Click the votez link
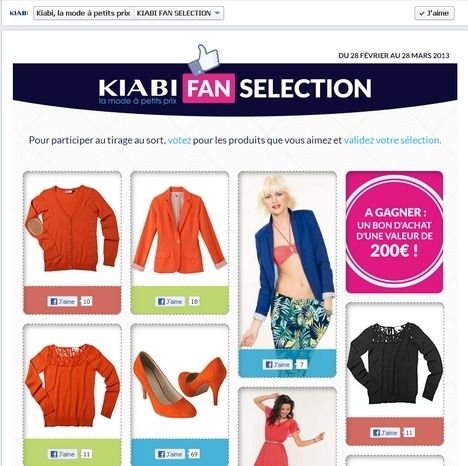This screenshot has width=468, height=466. coord(179,140)
